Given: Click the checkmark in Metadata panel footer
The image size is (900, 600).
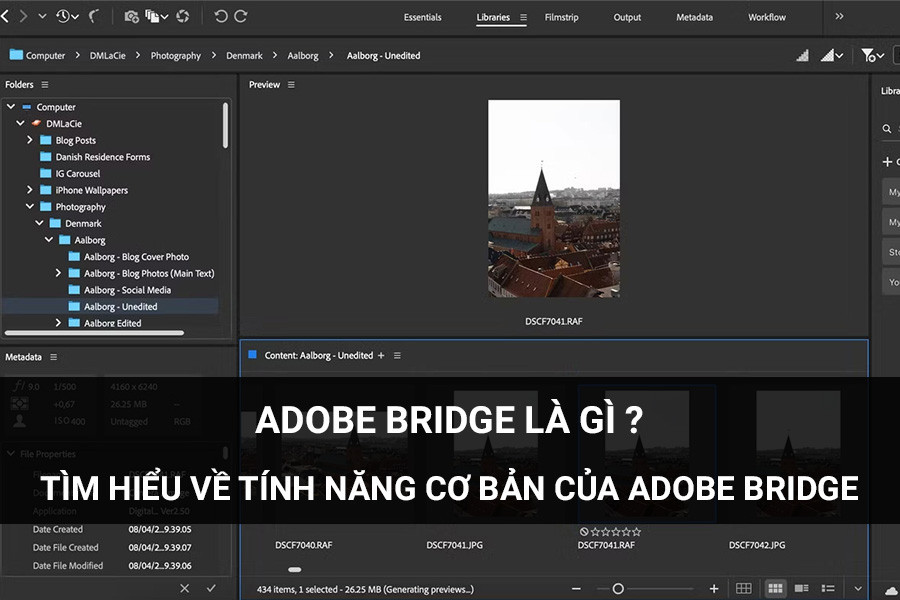Looking at the screenshot, I should tap(212, 588).
